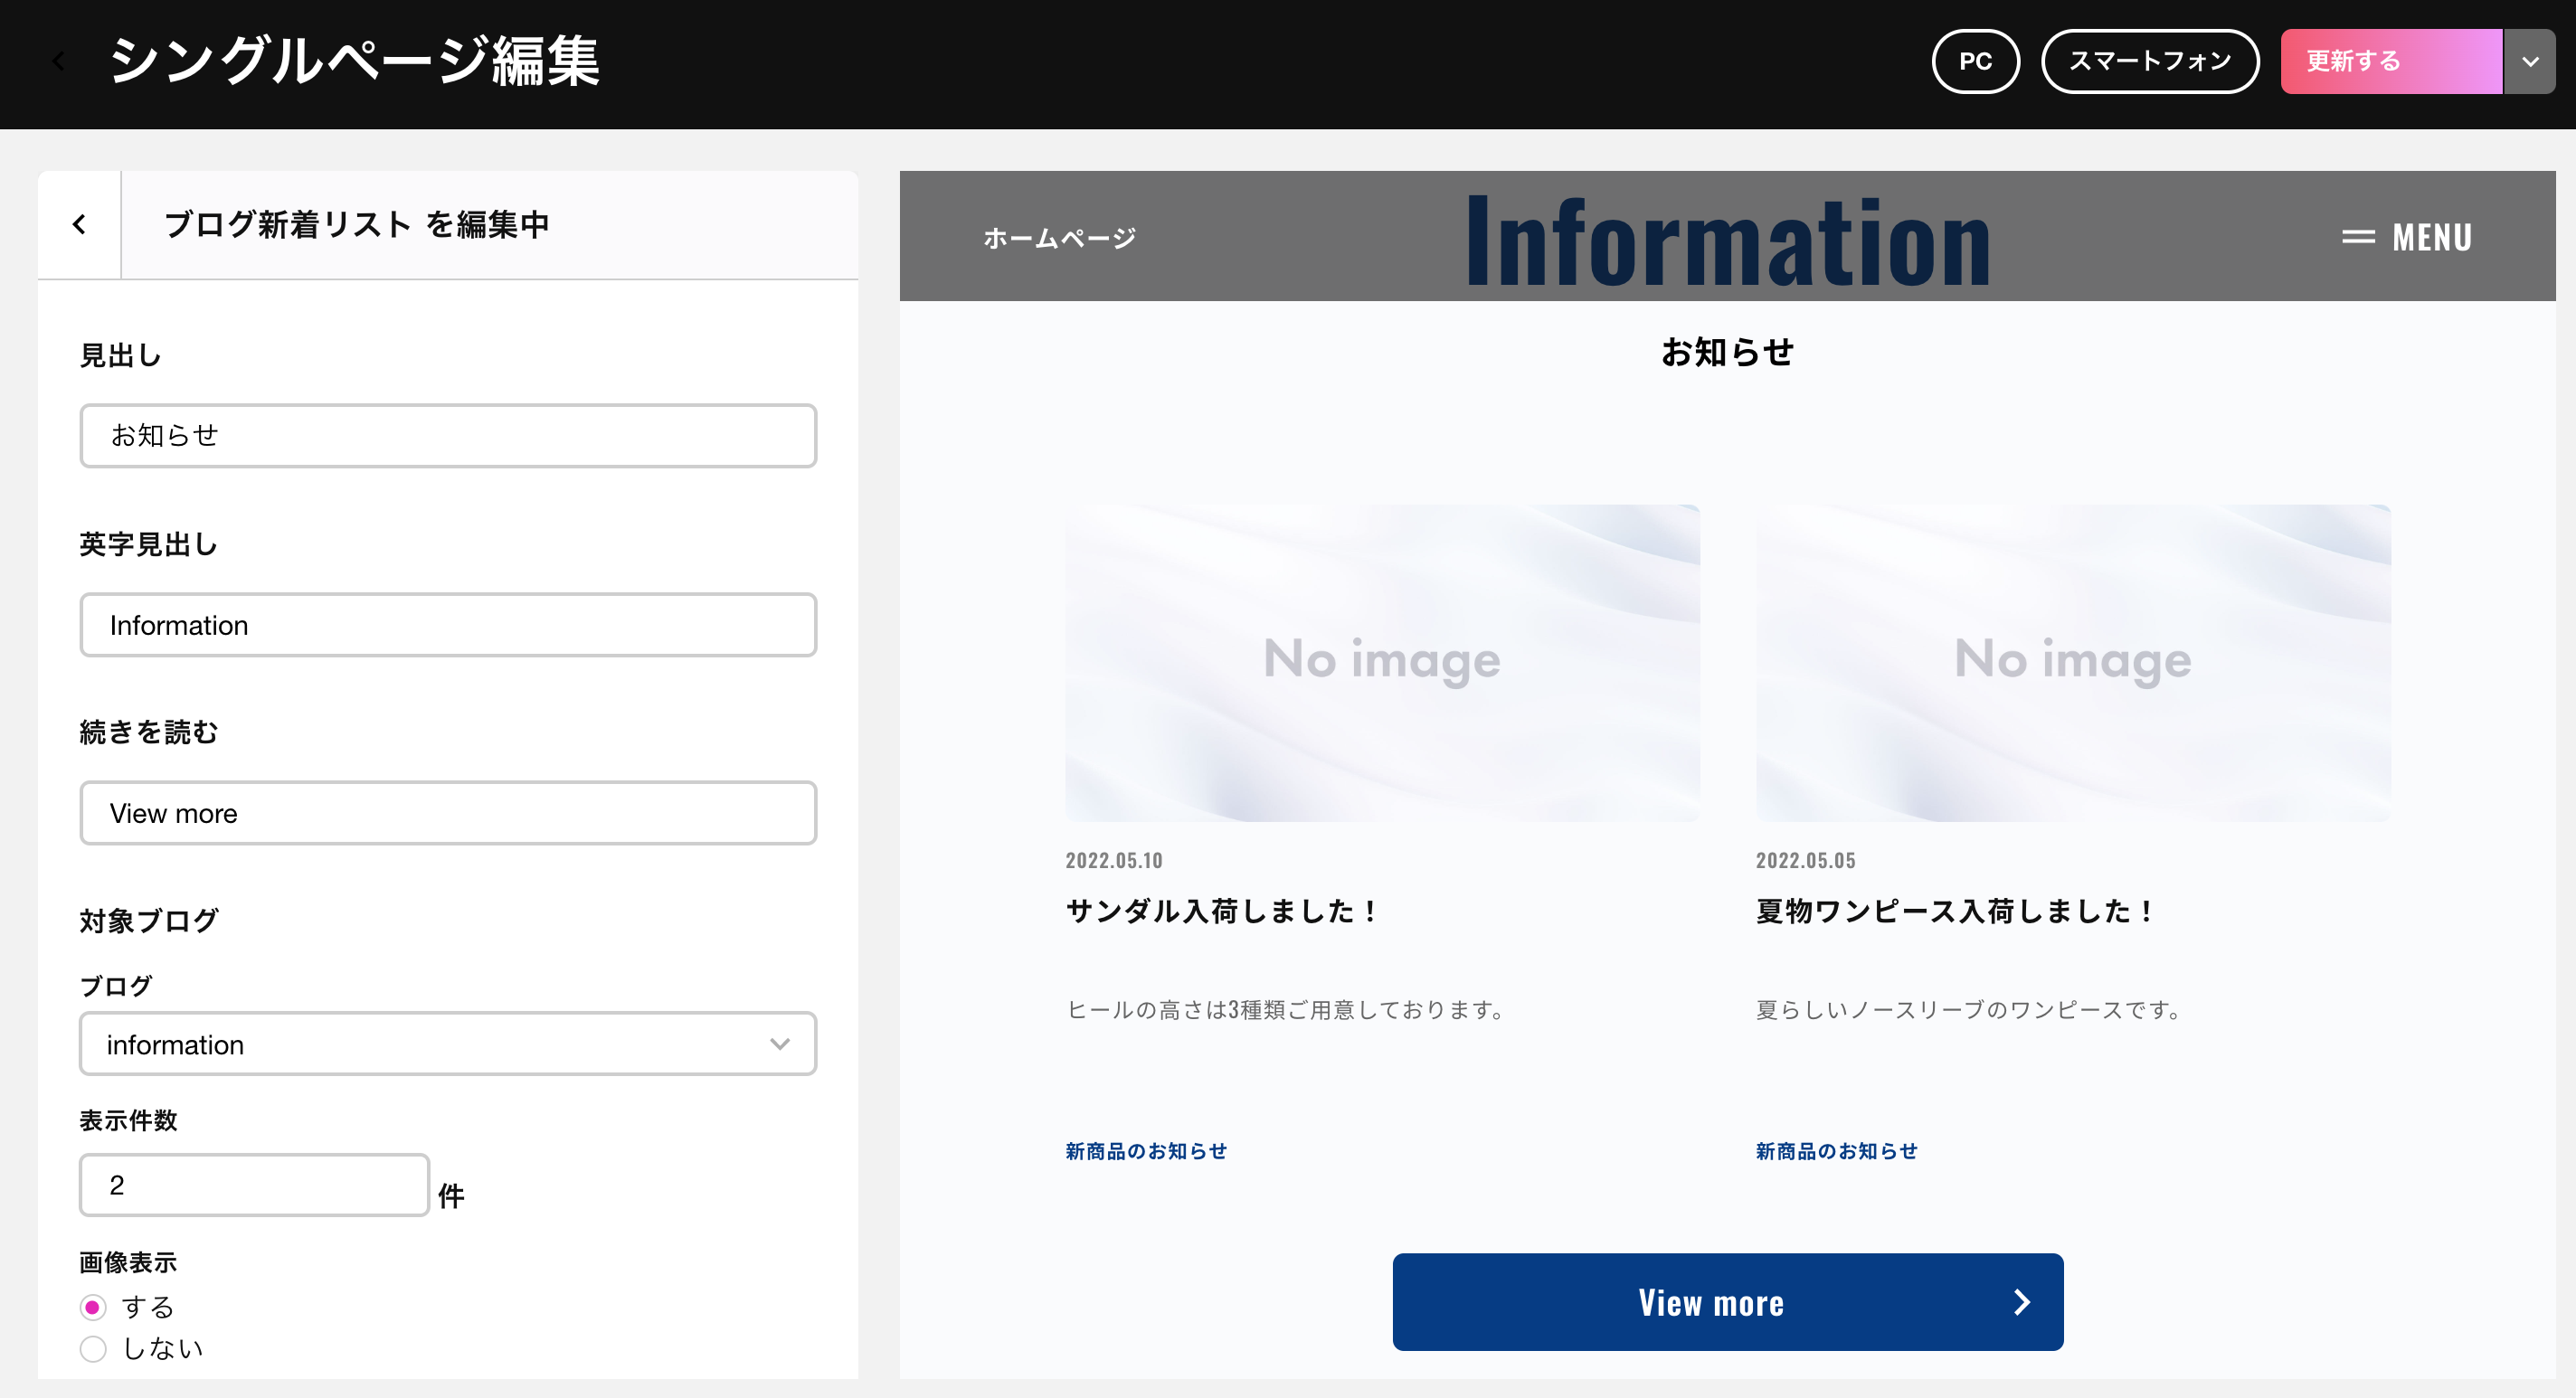
Task: Click the お知らせ heading in preview
Action: [x=1728, y=352]
